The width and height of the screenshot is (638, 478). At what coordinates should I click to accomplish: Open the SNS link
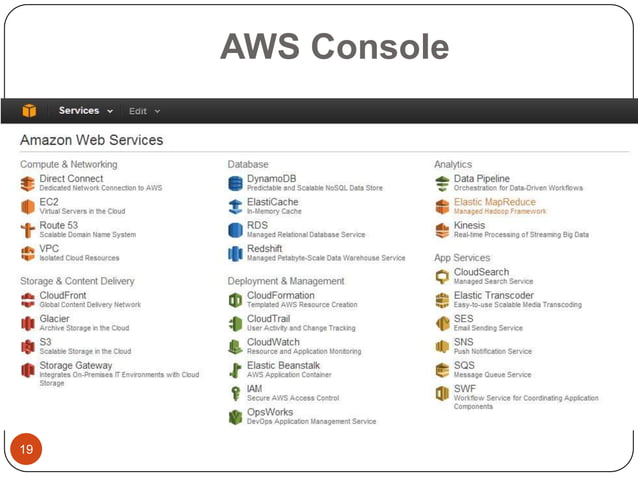click(x=463, y=342)
